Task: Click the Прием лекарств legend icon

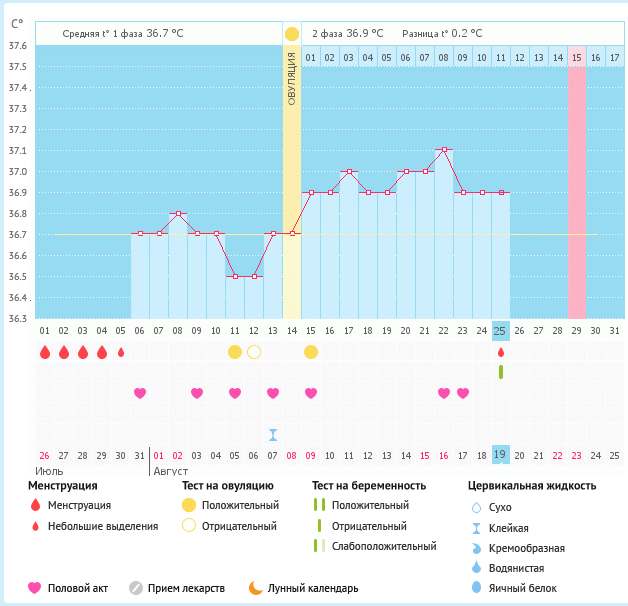Action: [x=136, y=588]
